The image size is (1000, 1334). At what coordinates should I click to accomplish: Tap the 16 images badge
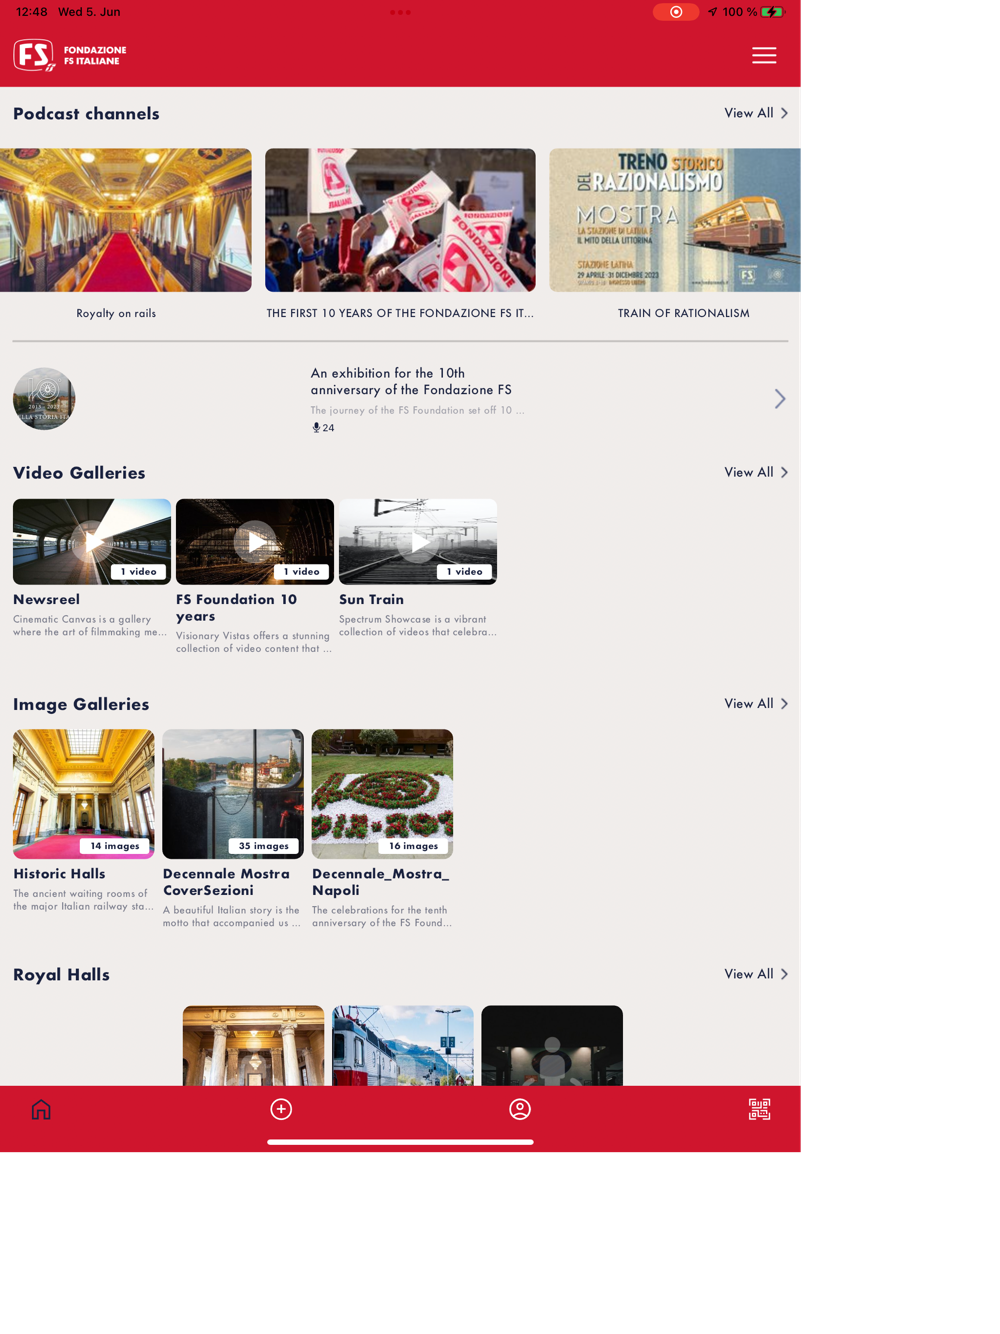pyautogui.click(x=413, y=846)
